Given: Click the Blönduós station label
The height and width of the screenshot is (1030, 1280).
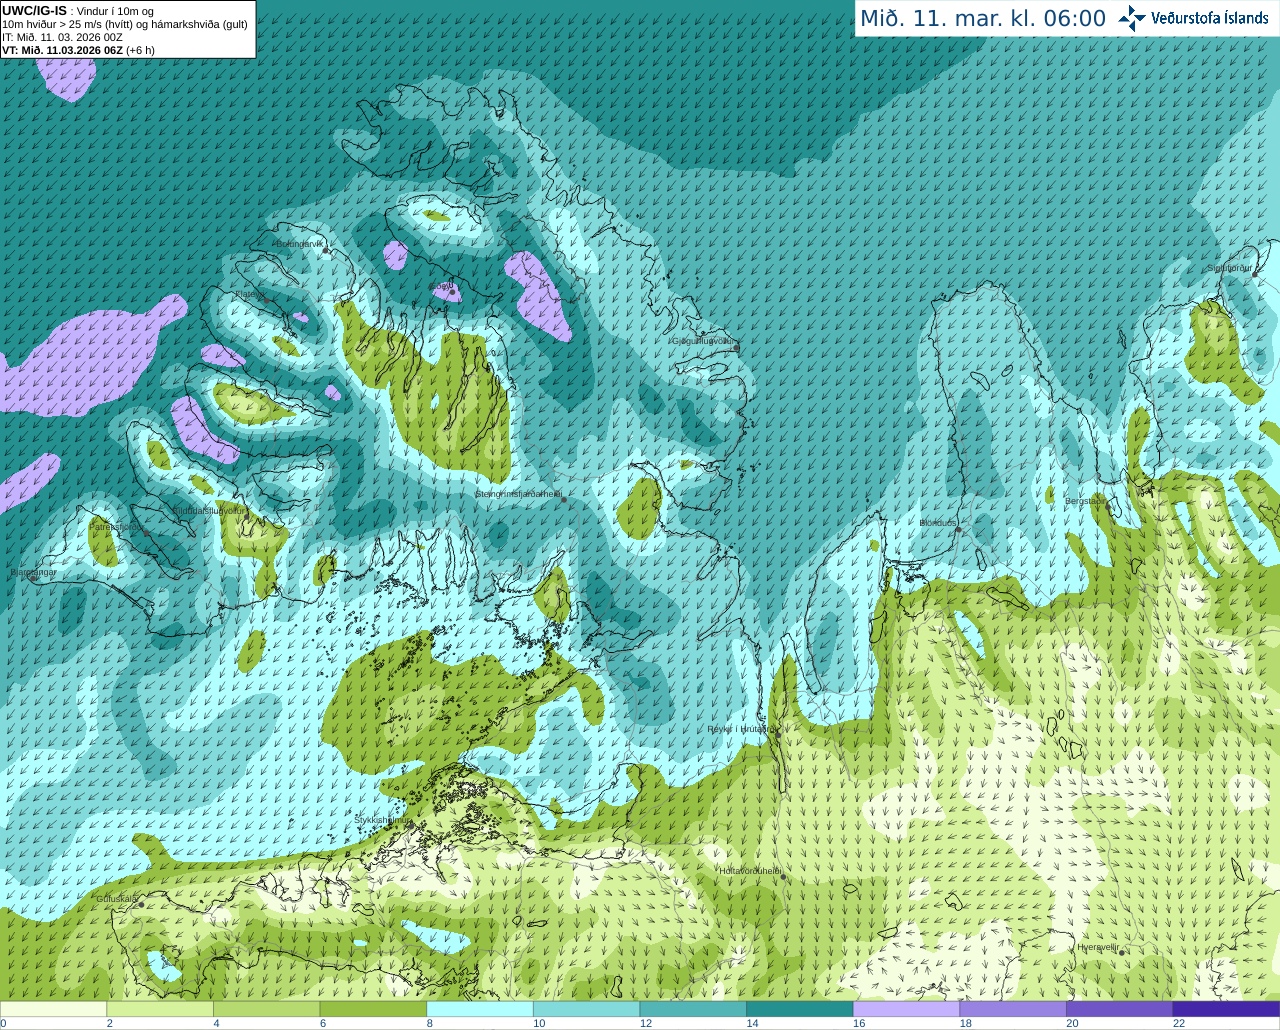Looking at the screenshot, I should click(x=939, y=523).
